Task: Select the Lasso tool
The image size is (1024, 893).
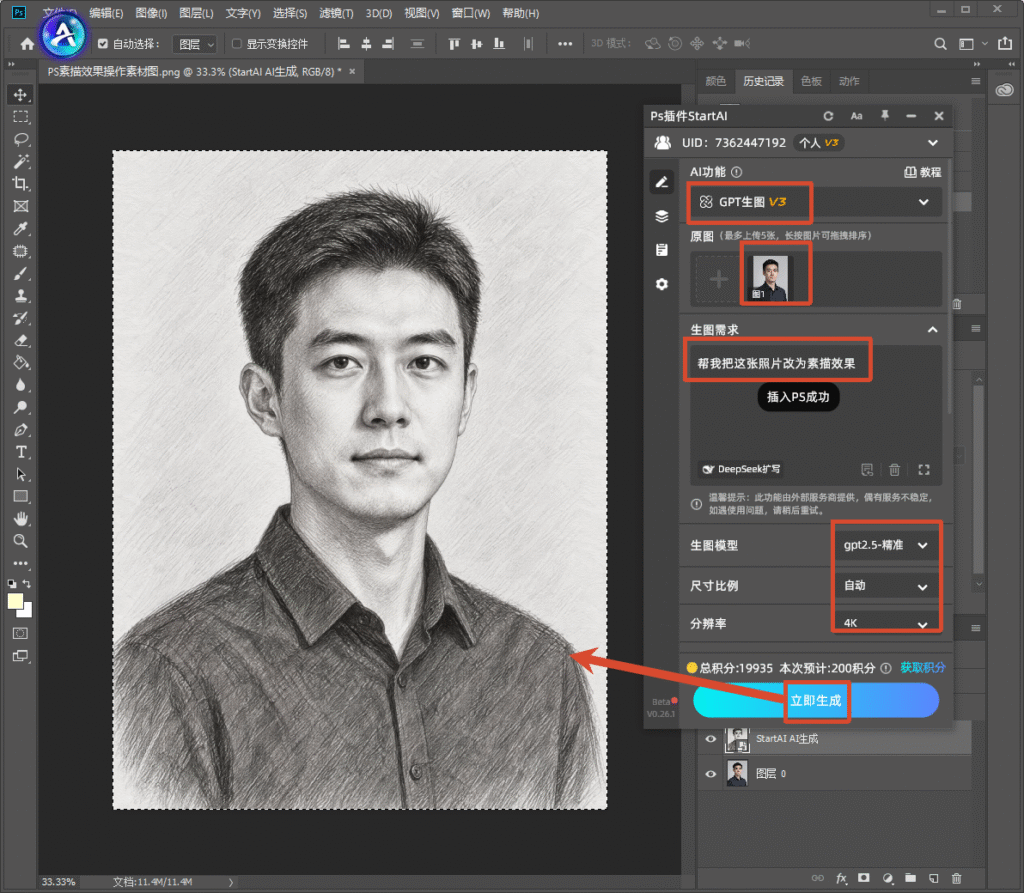Action: (20, 139)
